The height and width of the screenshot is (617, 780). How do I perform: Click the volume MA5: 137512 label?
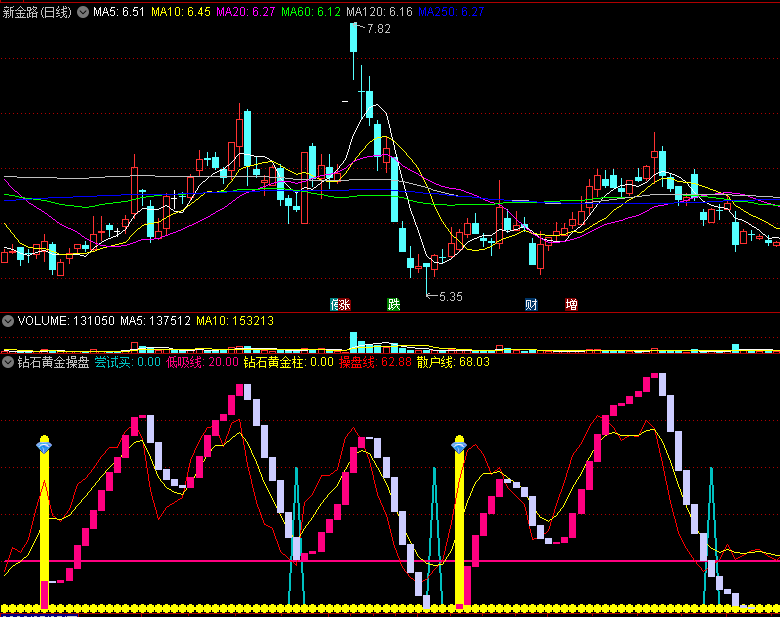pyautogui.click(x=155, y=321)
